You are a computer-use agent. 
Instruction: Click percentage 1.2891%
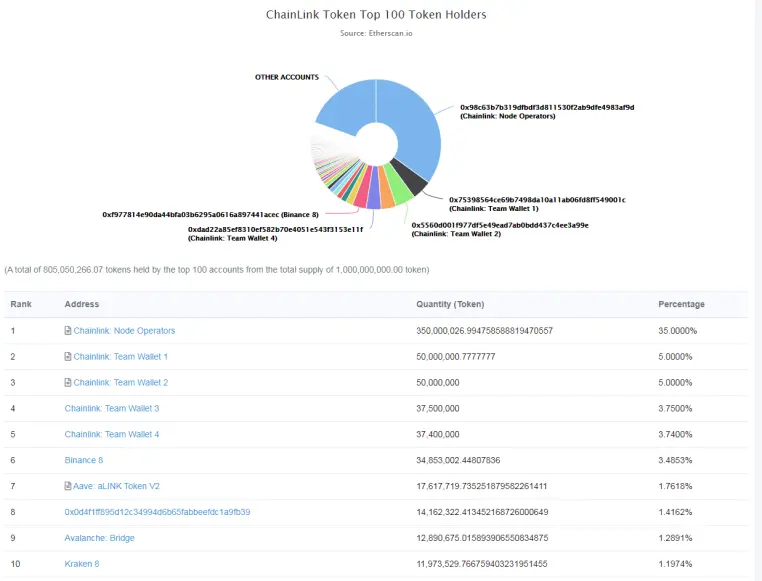click(675, 538)
